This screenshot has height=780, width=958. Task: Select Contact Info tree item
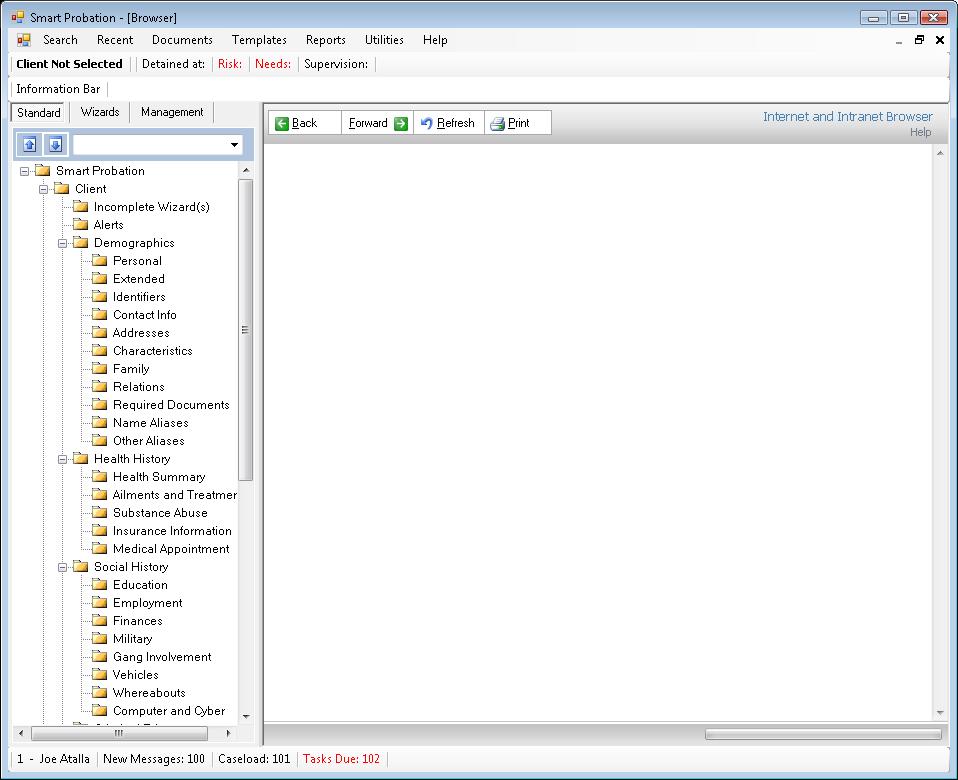145,315
